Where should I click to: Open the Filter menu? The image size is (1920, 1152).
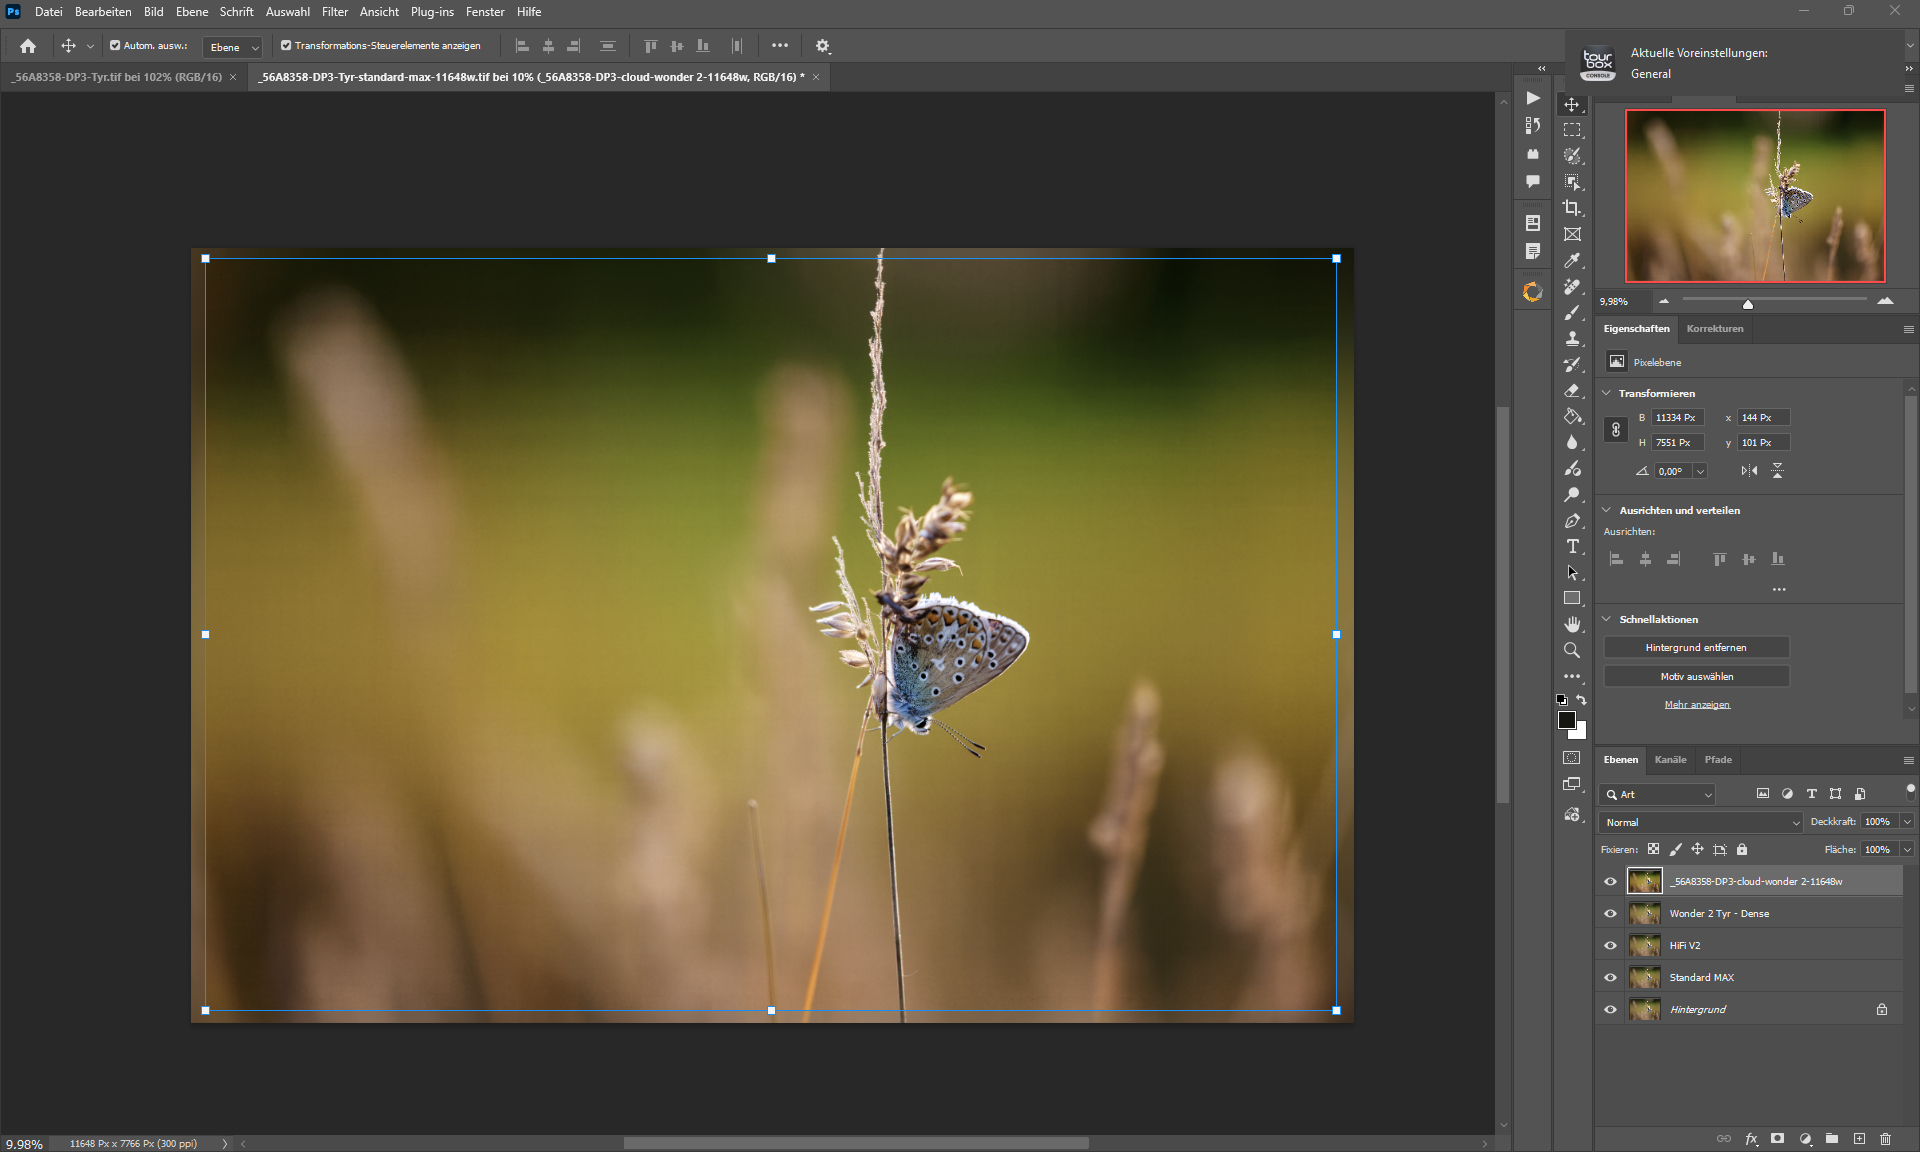click(334, 12)
